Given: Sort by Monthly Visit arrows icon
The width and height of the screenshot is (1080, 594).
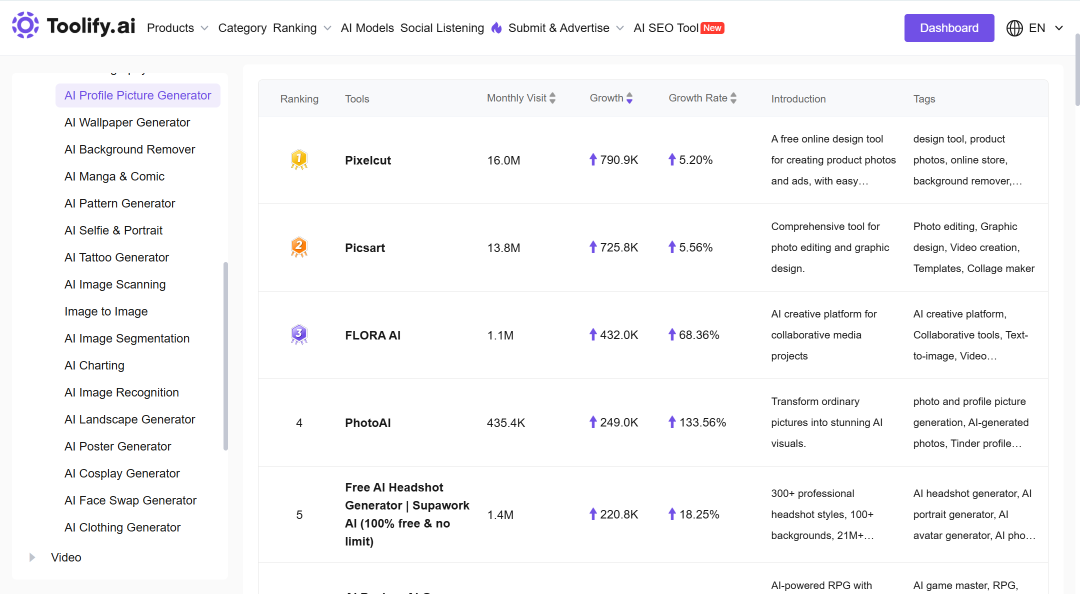Looking at the screenshot, I should (552, 99).
